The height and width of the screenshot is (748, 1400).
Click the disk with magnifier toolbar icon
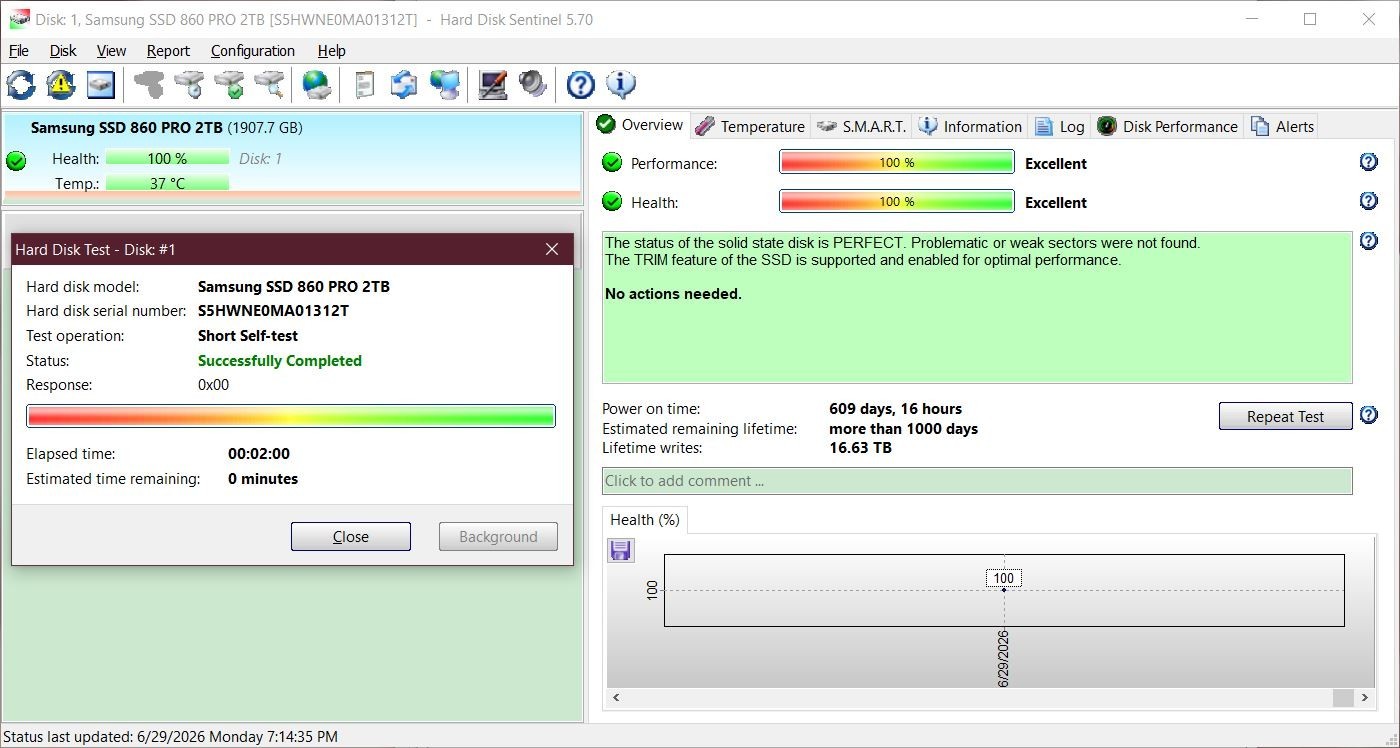(x=269, y=85)
